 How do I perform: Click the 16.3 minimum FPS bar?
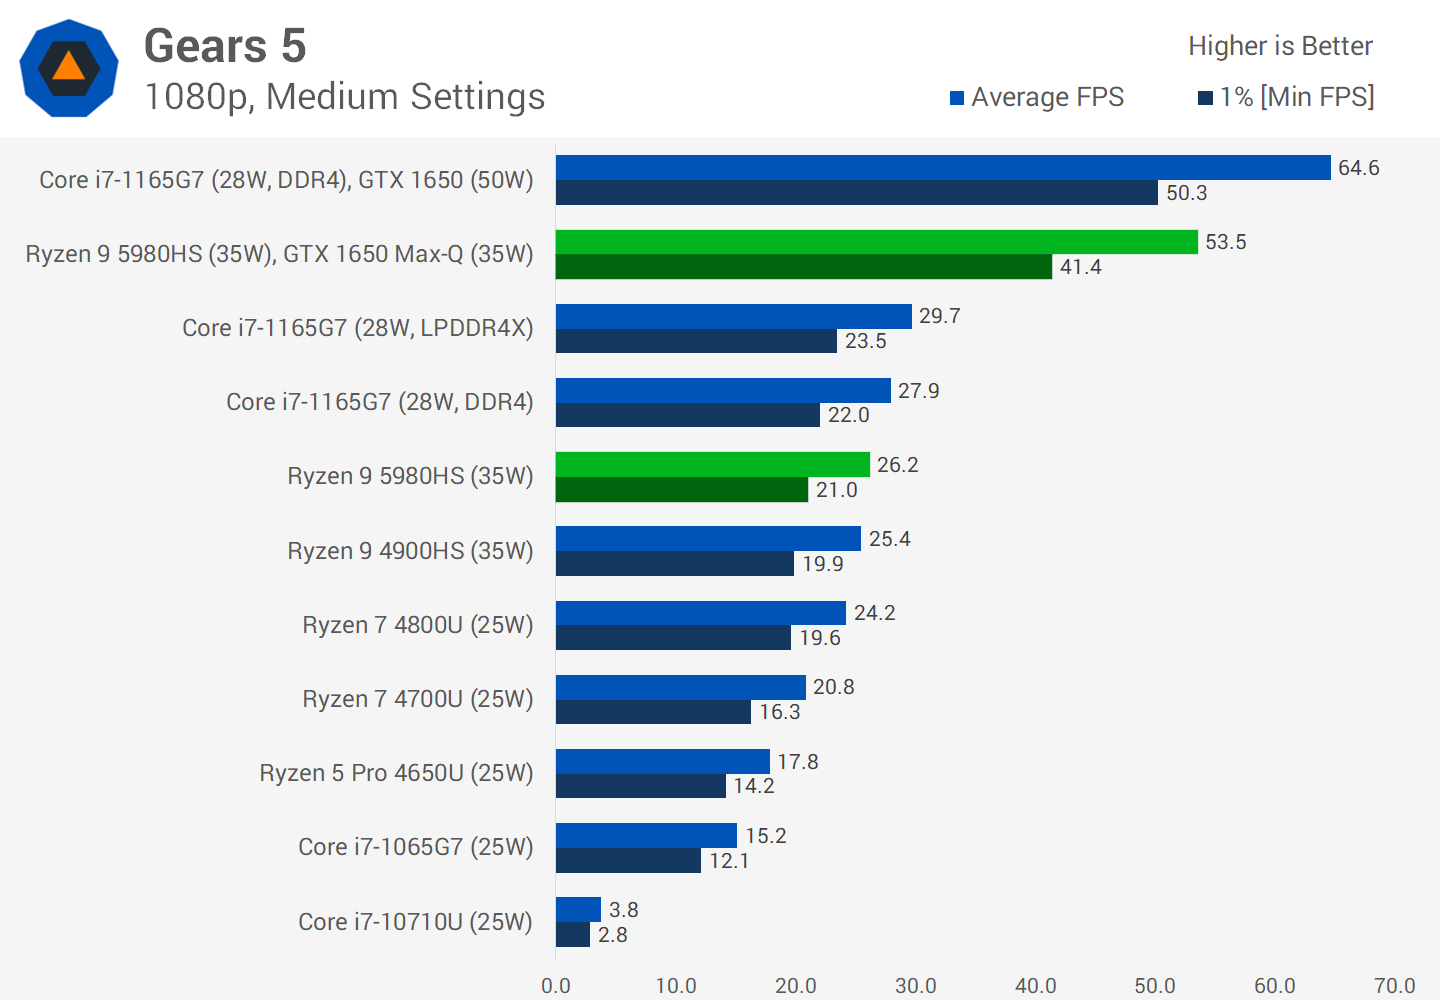(654, 712)
